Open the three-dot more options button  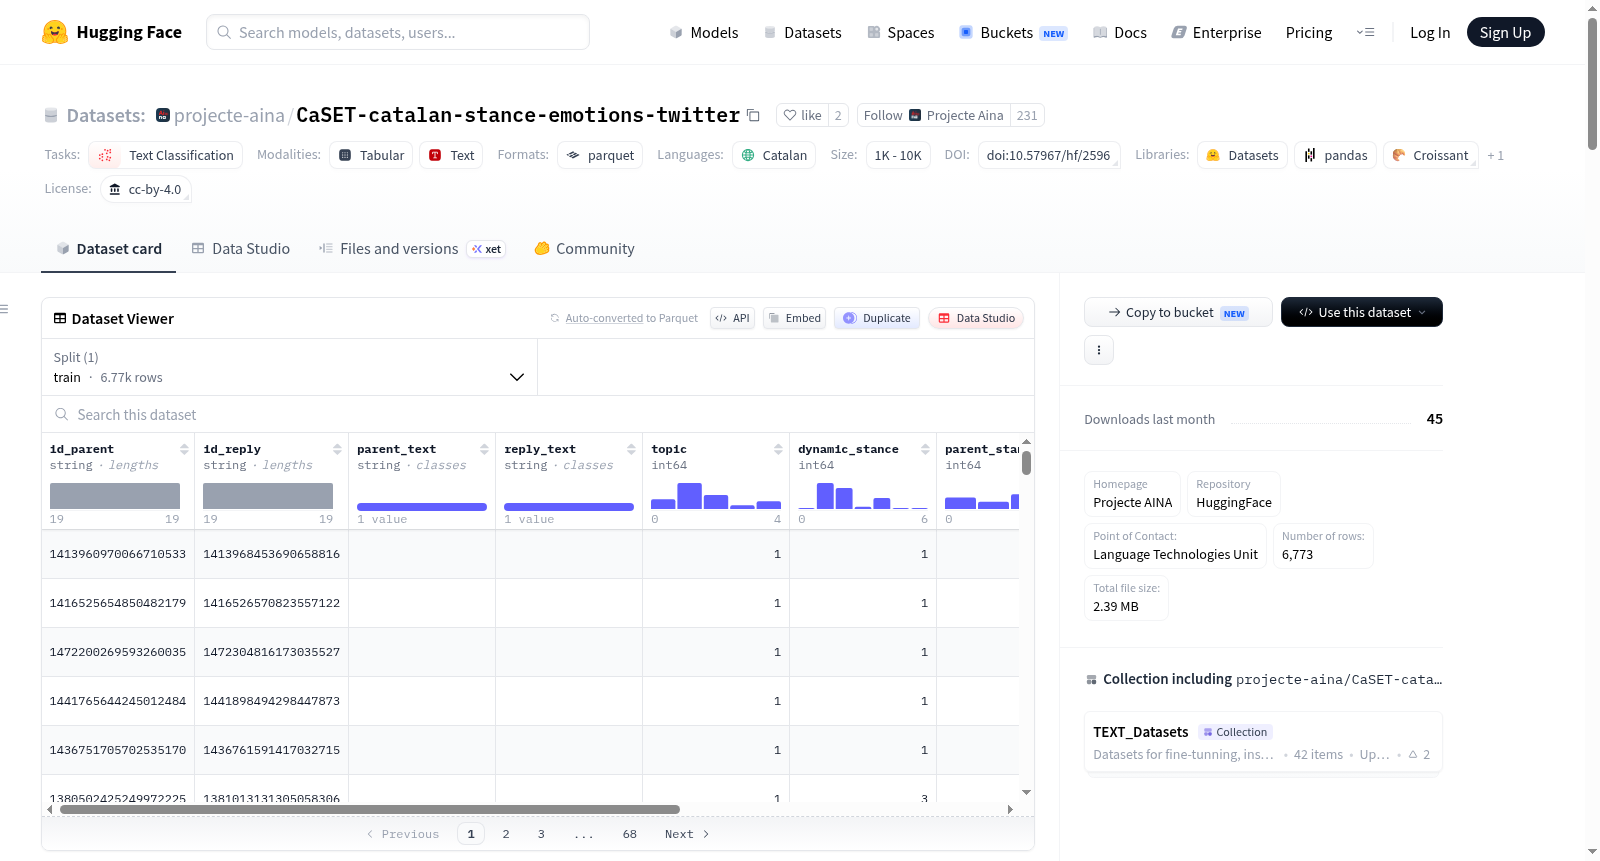(1099, 350)
